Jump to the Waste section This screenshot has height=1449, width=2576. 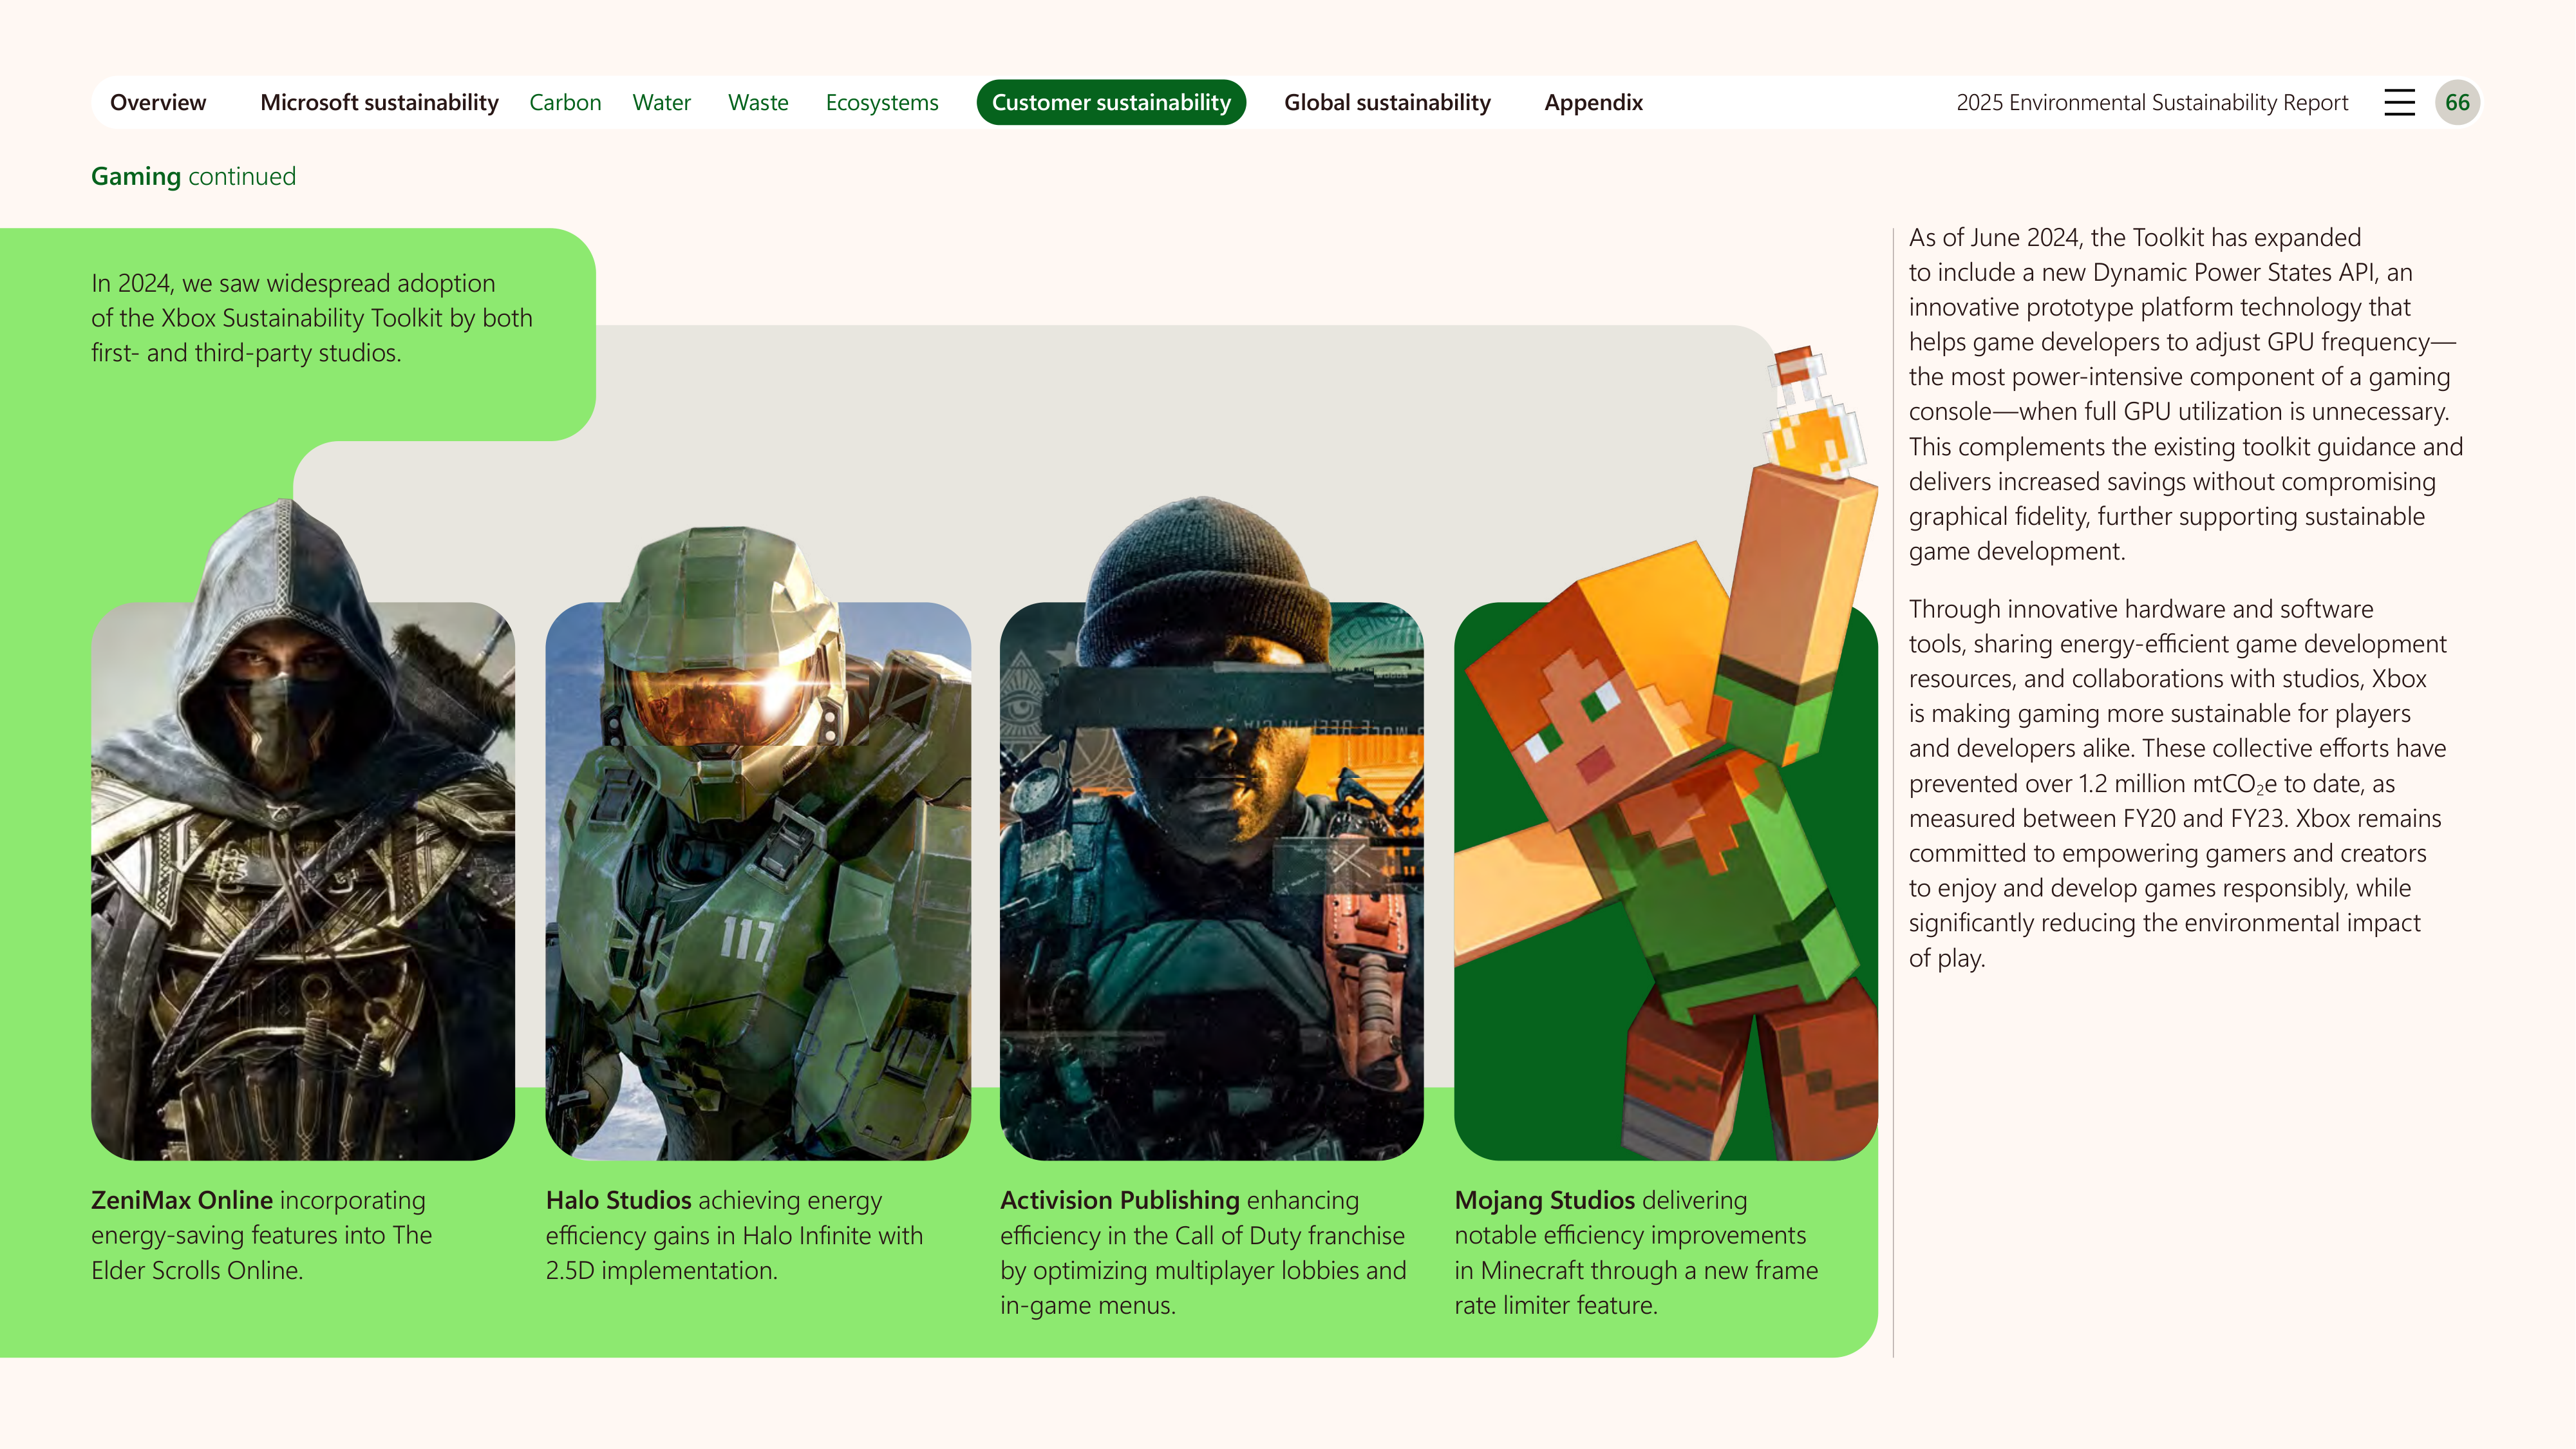pyautogui.click(x=758, y=102)
